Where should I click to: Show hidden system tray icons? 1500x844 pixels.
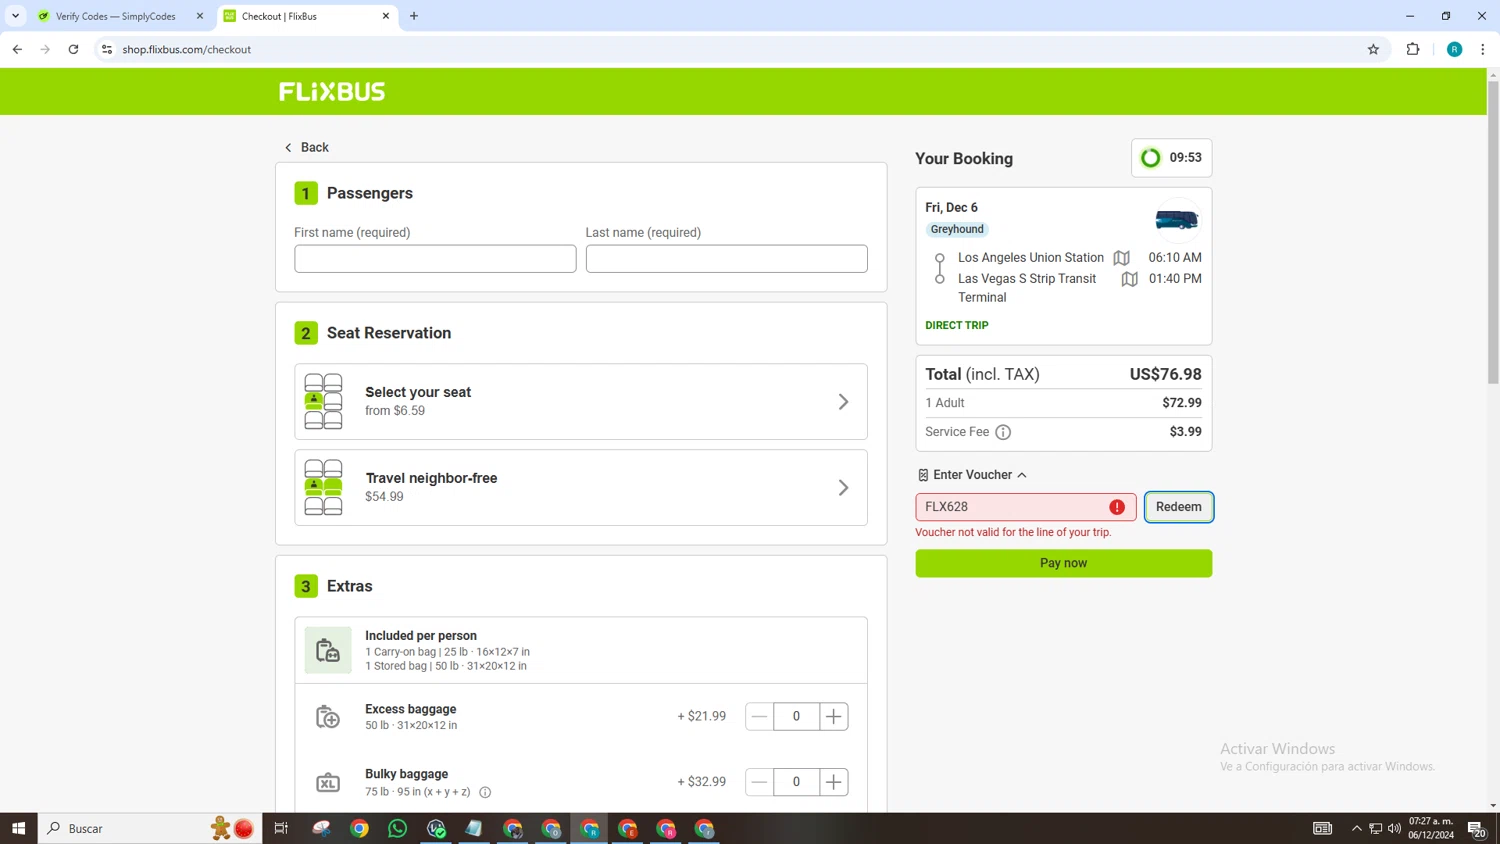1356,828
